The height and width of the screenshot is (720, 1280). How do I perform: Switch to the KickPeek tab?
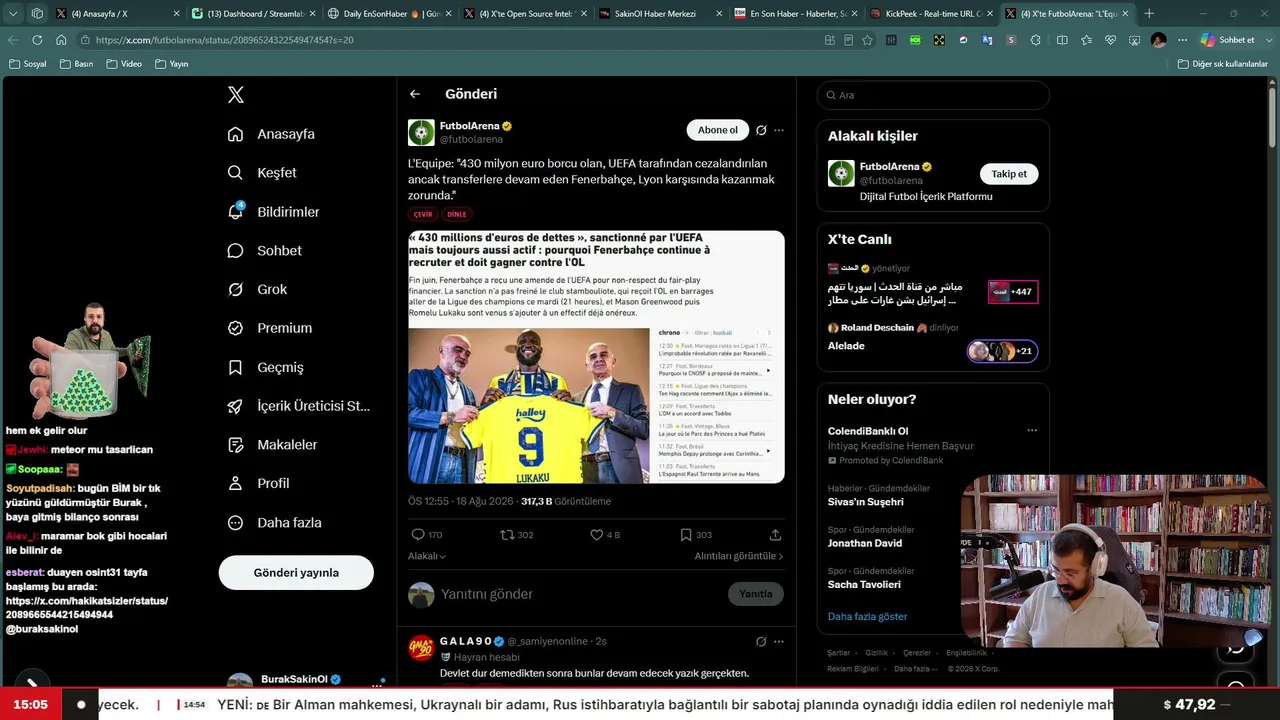(933, 14)
